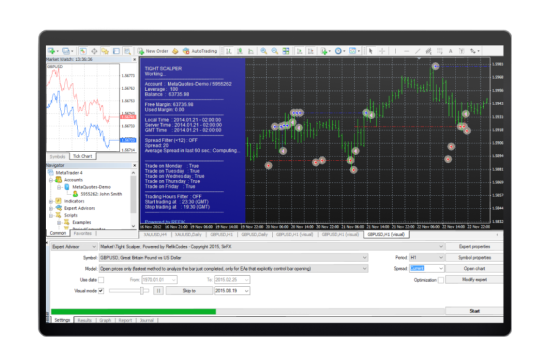
Task: Click the Open chart button
Action: point(474,269)
